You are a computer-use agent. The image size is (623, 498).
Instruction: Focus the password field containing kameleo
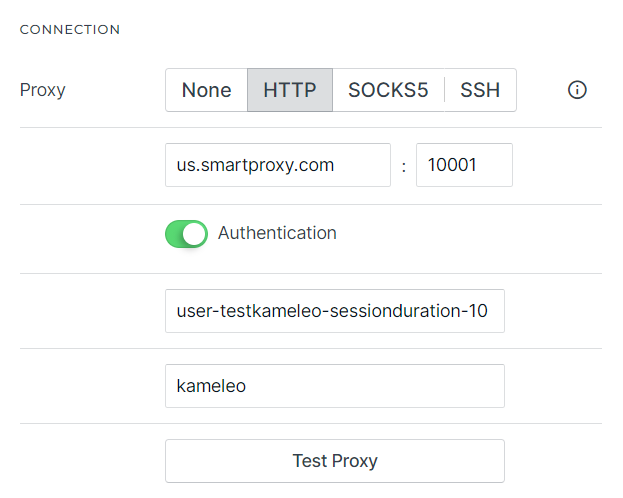coord(334,386)
